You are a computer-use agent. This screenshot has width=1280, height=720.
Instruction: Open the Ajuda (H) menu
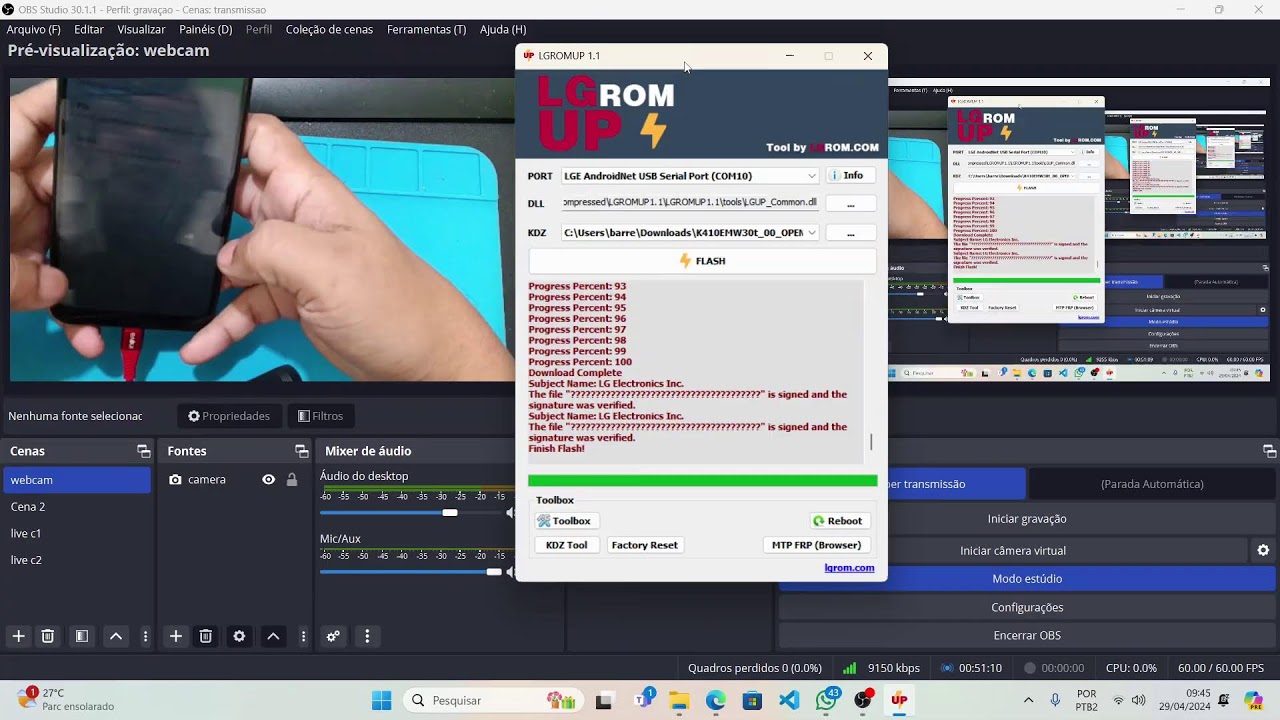click(503, 29)
